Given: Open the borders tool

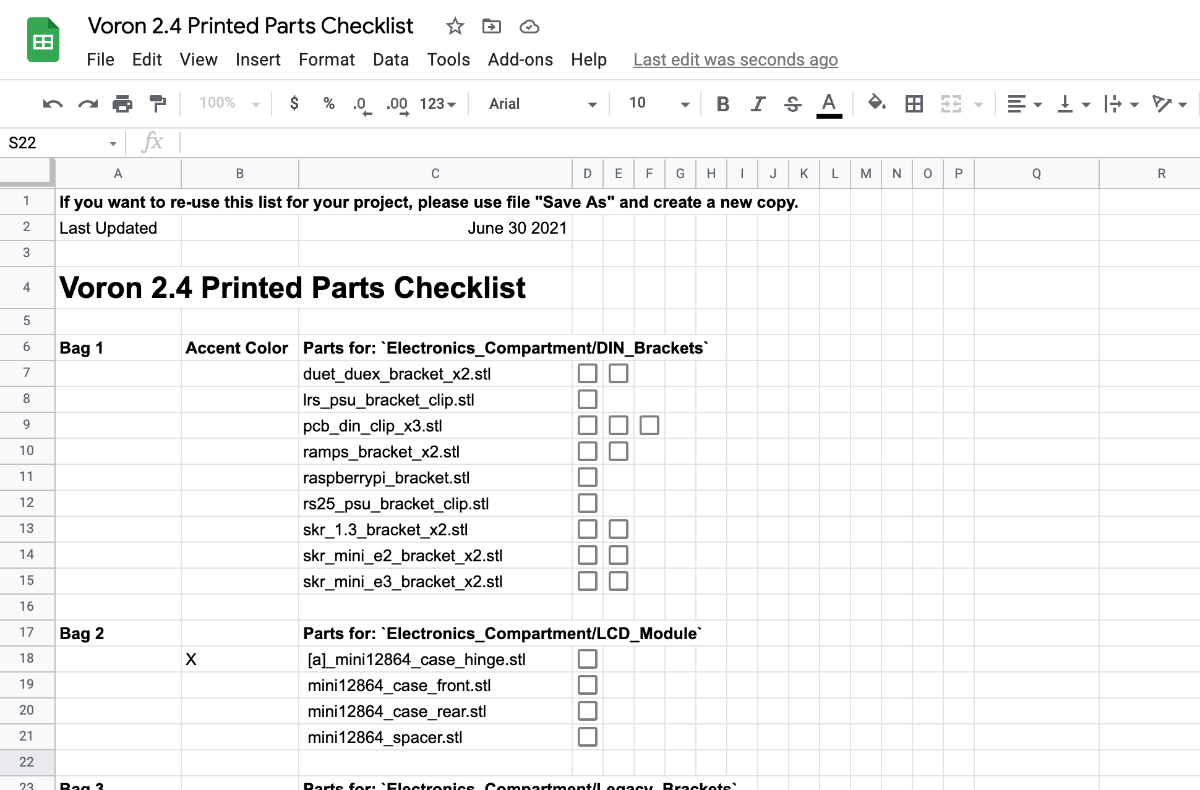Looking at the screenshot, I should 913,104.
